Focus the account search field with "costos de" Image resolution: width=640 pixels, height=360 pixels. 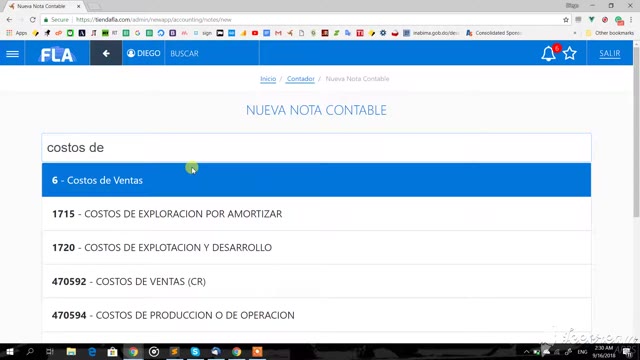316,148
